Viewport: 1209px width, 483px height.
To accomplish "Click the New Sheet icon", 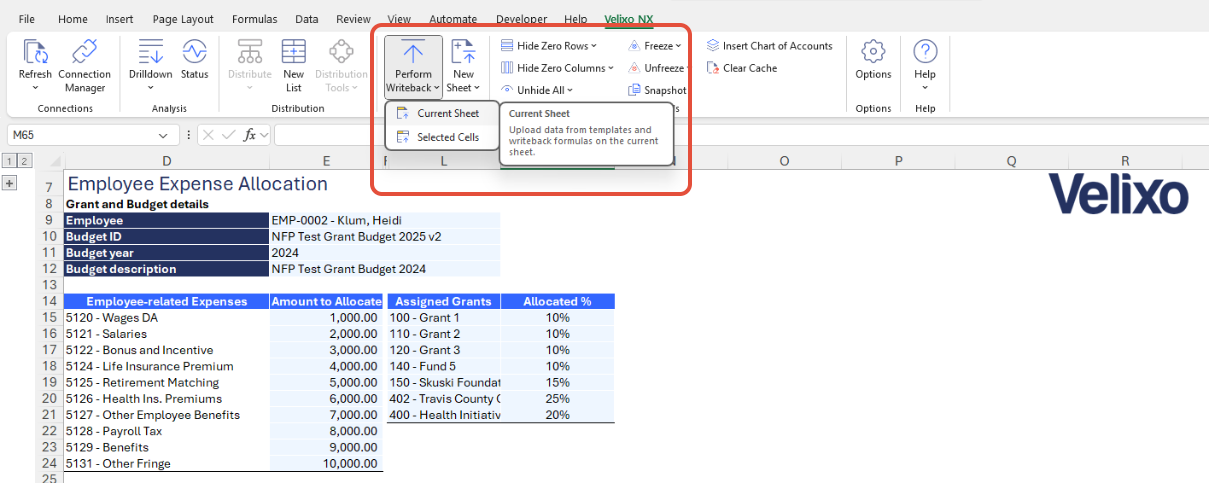I will (x=463, y=52).
